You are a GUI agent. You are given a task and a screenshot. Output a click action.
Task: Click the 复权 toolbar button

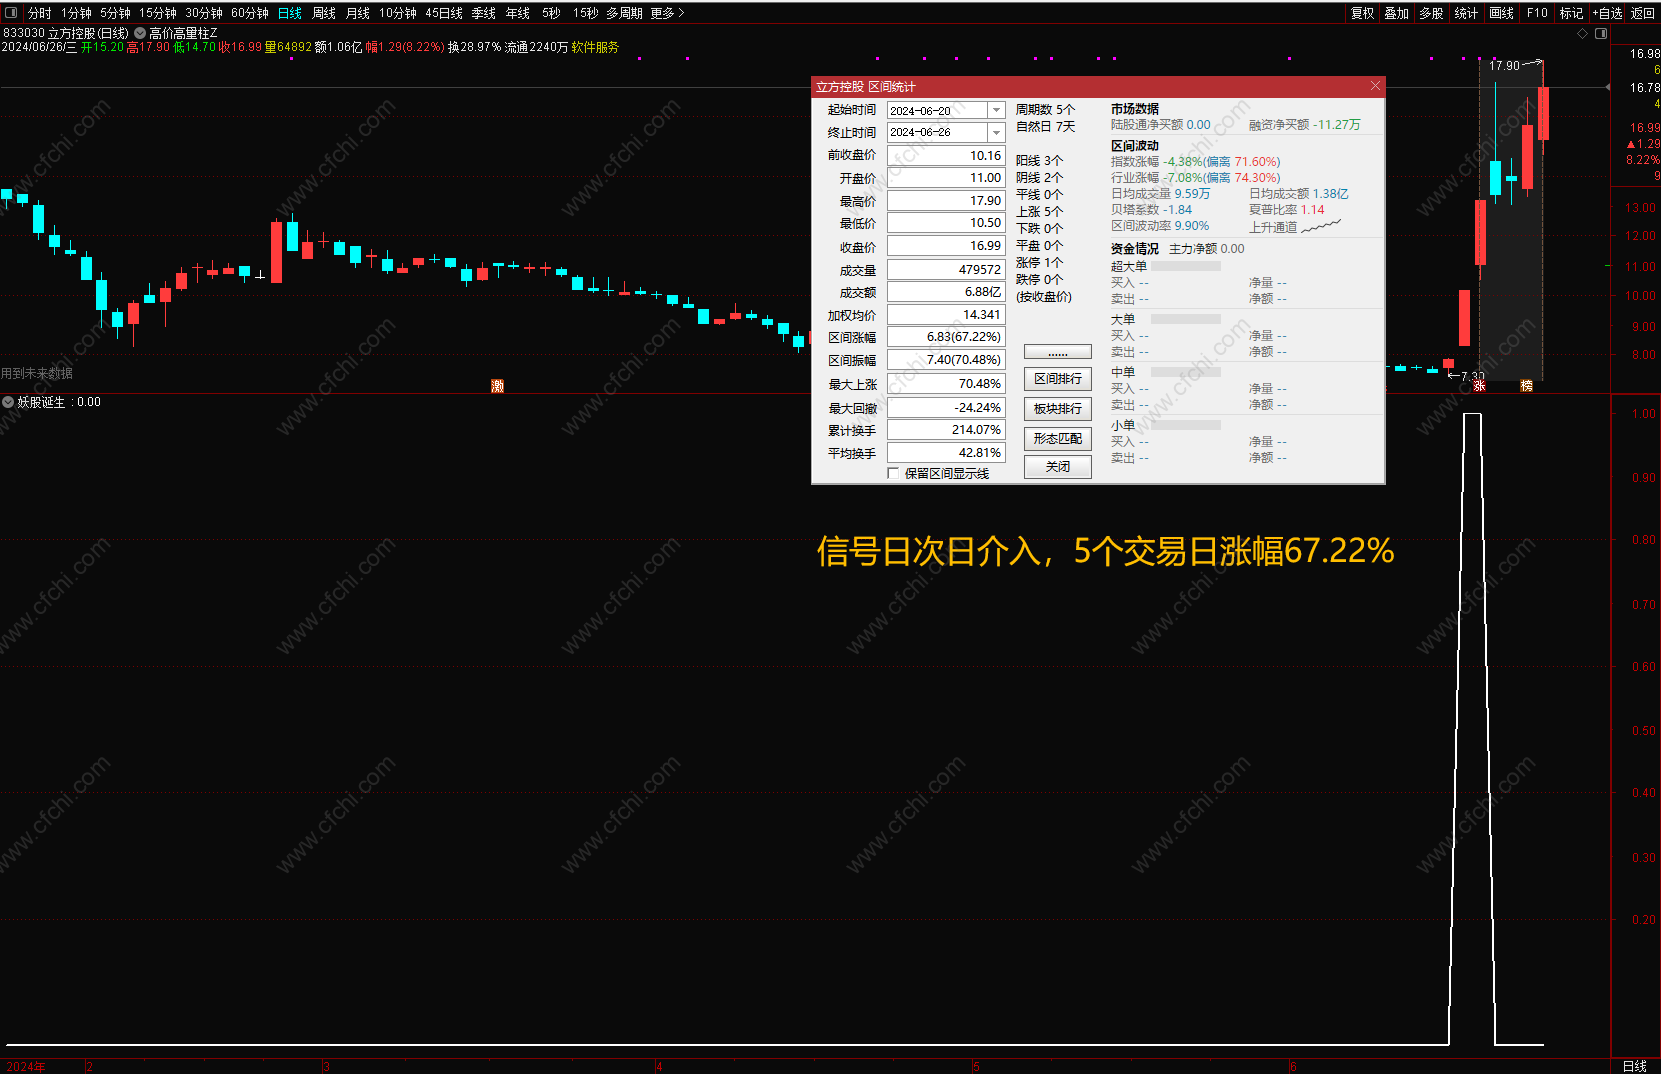click(x=1363, y=13)
